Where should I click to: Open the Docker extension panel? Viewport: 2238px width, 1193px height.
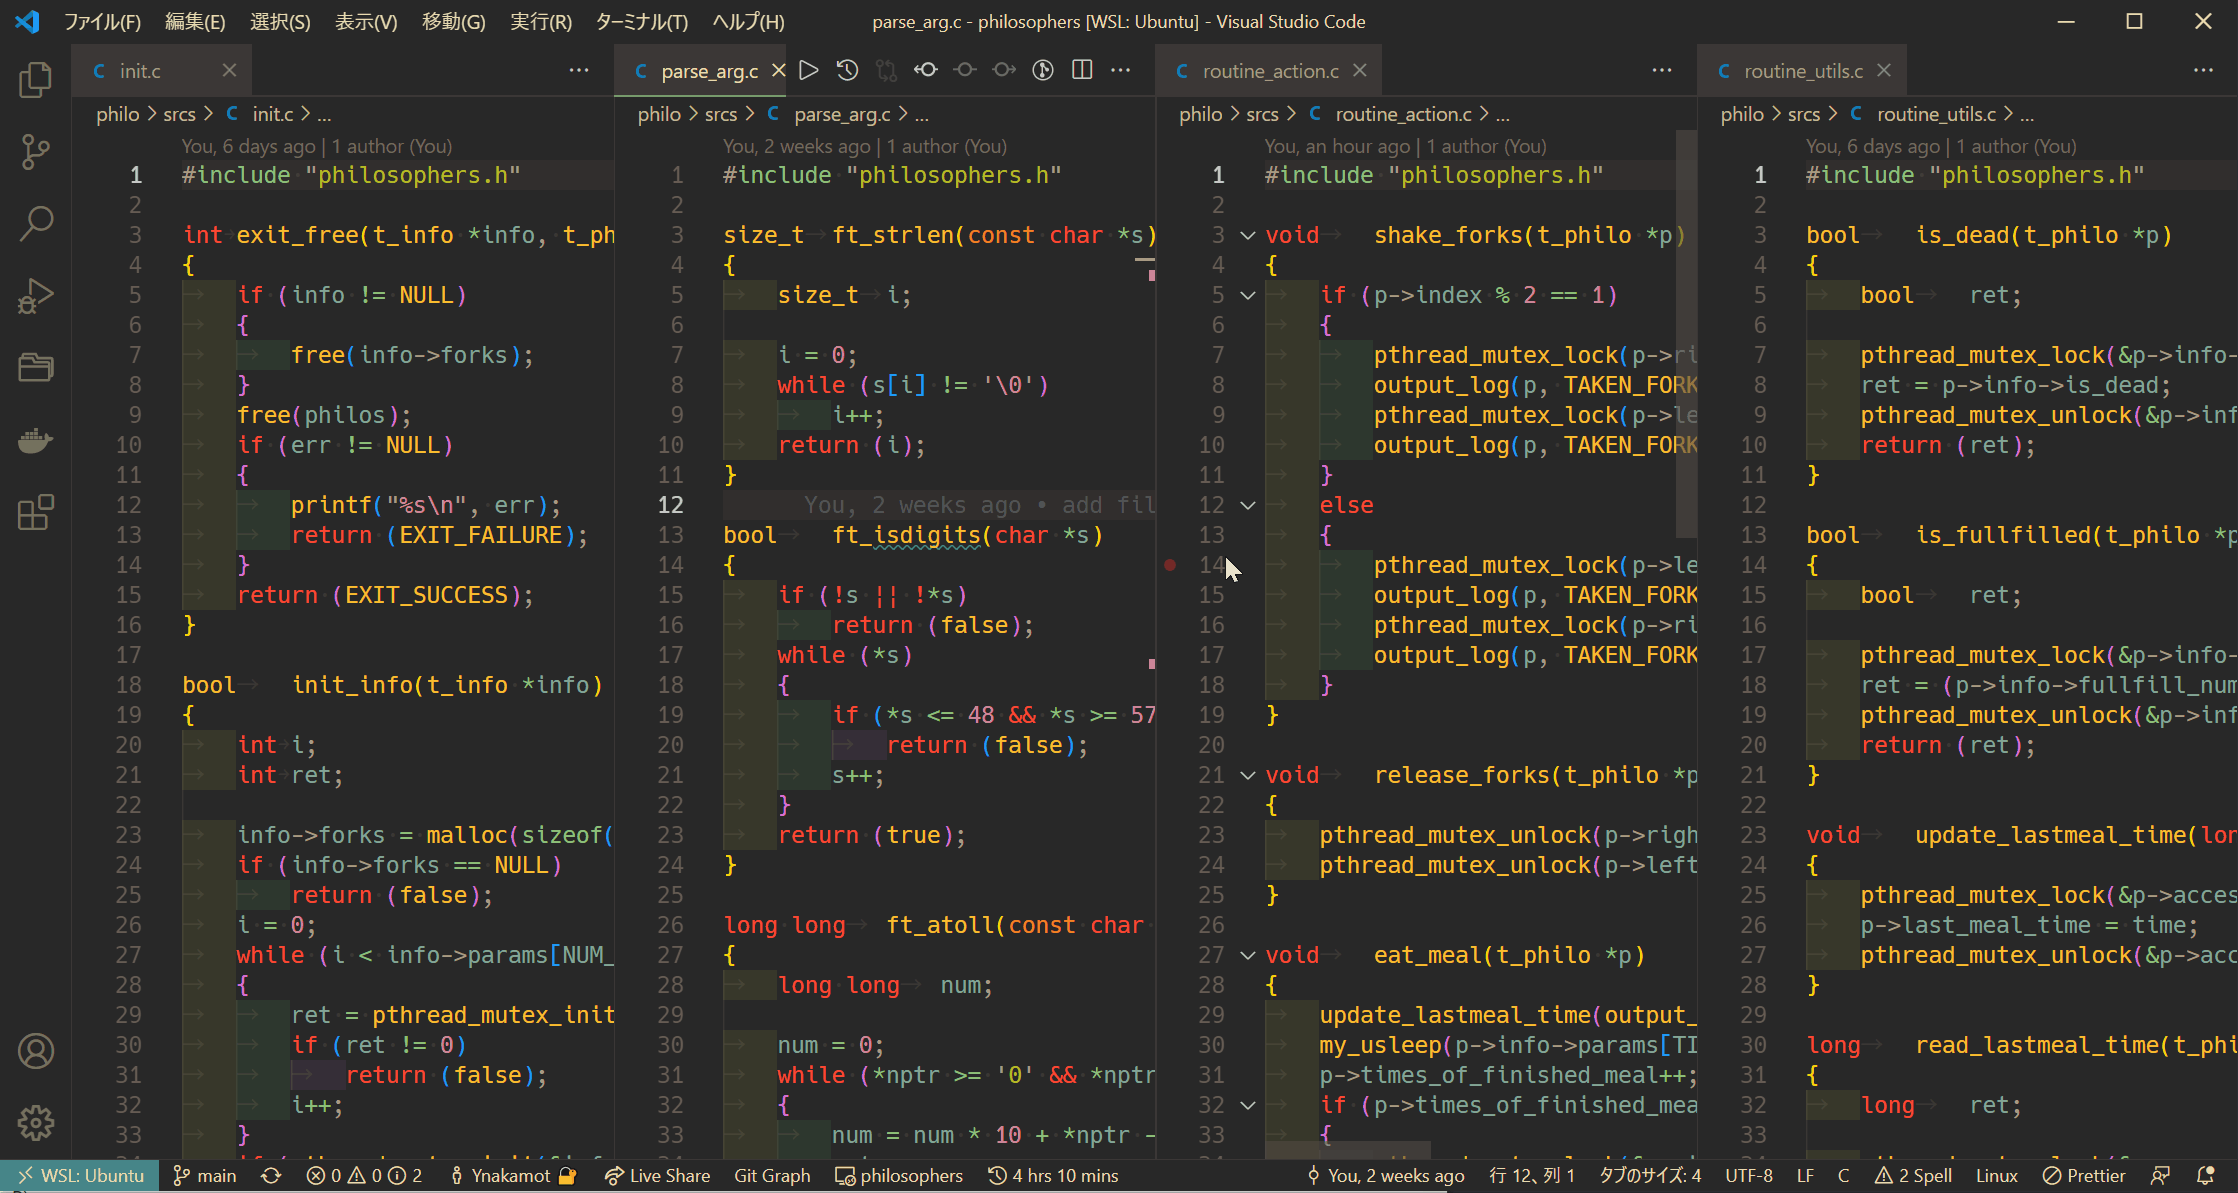(x=36, y=440)
